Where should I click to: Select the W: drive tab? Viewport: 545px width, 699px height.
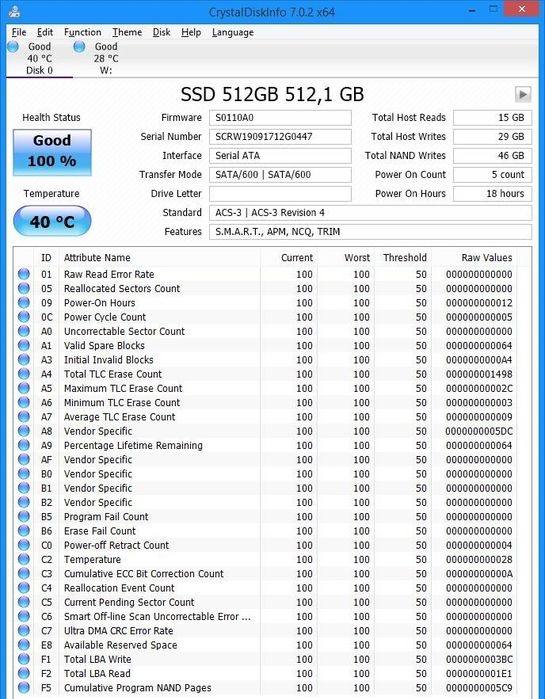tap(106, 58)
